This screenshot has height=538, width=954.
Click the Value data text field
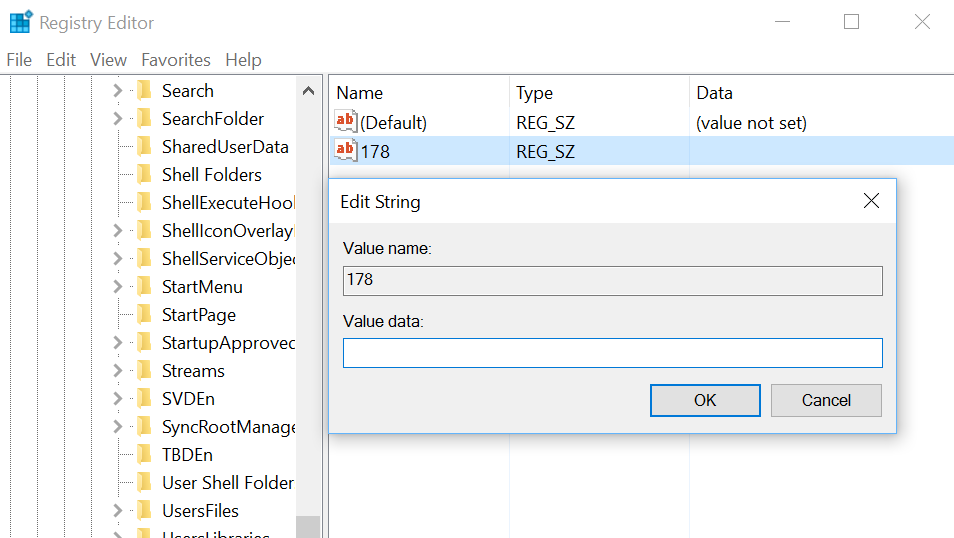click(612, 353)
